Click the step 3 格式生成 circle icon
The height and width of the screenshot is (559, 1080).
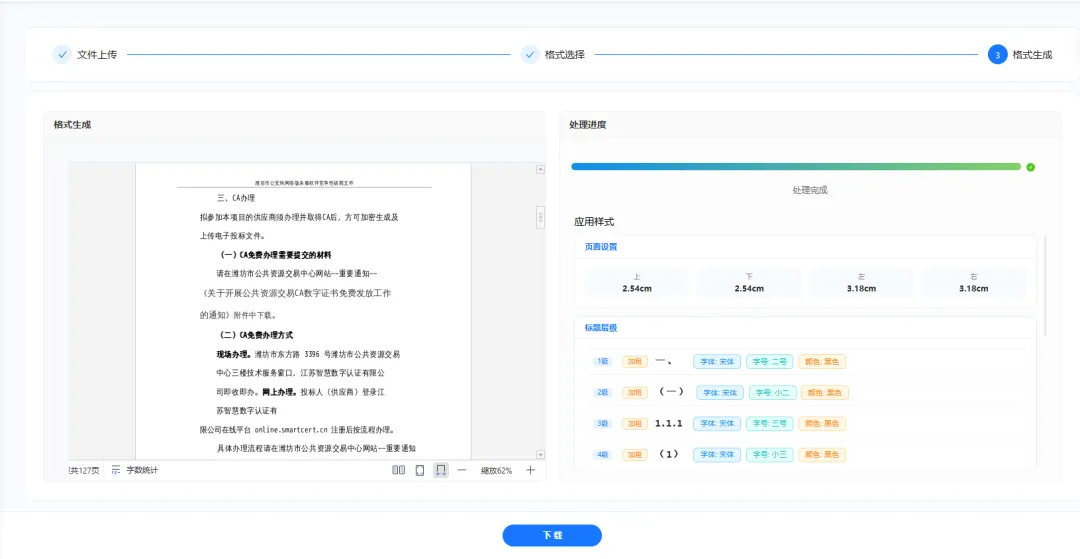(x=997, y=54)
